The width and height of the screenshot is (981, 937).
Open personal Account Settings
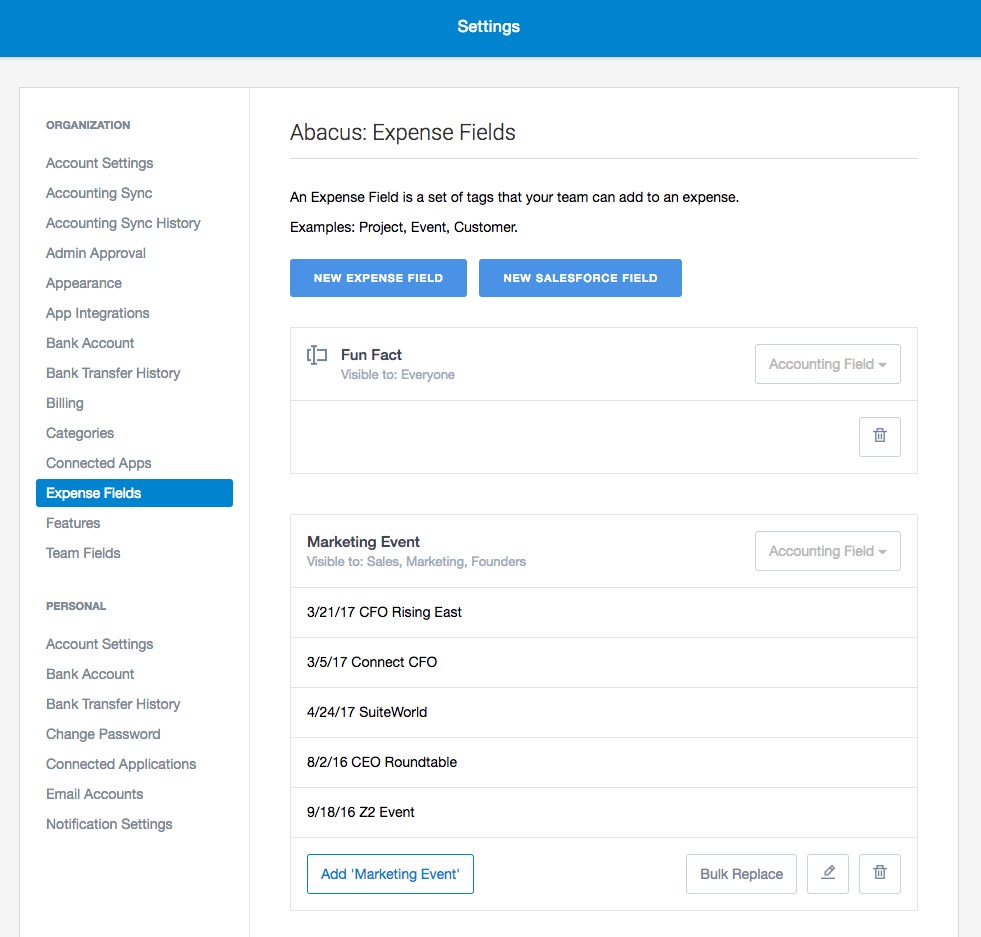[99, 644]
